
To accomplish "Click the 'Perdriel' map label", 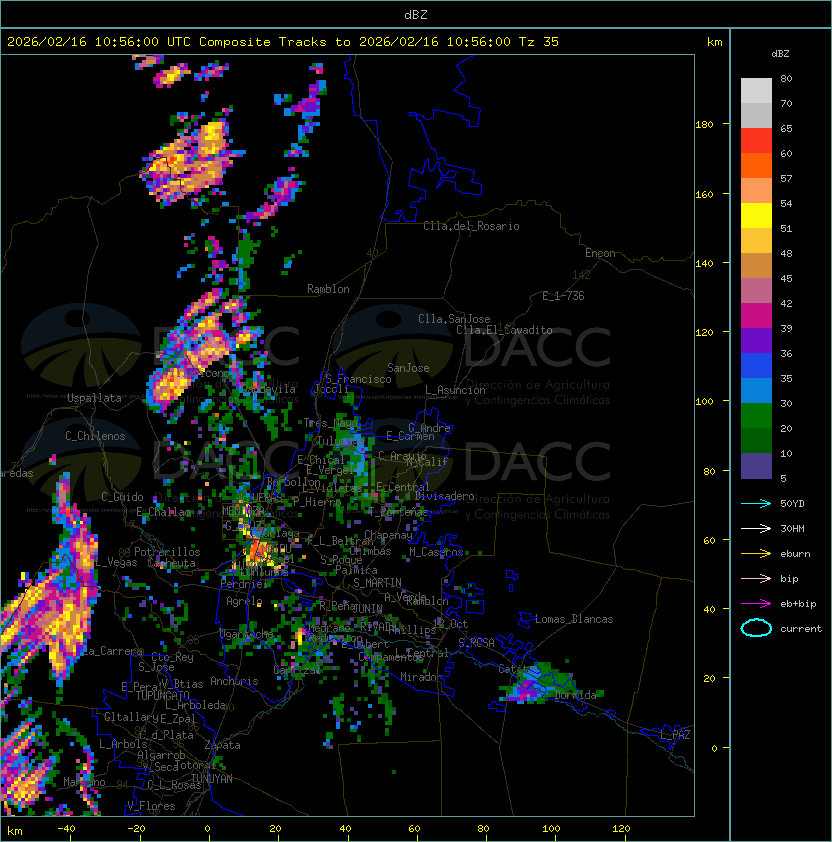I will (x=244, y=583).
